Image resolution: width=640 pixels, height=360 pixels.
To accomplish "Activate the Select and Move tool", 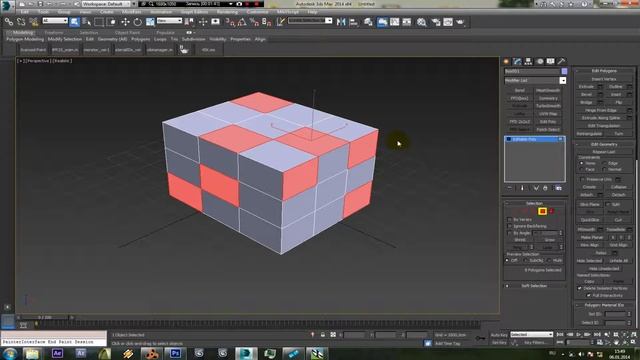I will 125,22.
